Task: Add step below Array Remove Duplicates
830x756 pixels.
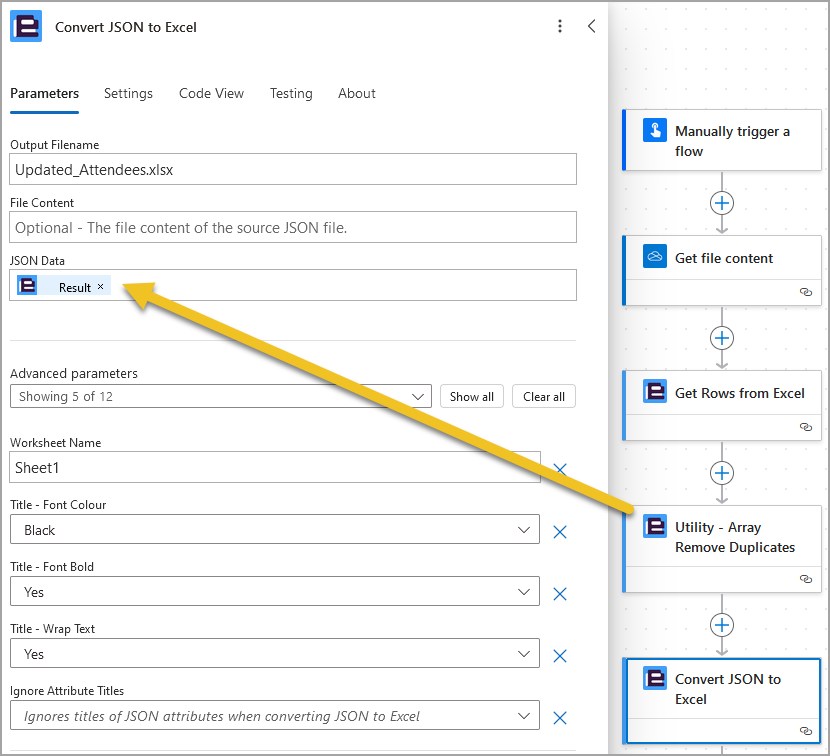Action: point(721,625)
